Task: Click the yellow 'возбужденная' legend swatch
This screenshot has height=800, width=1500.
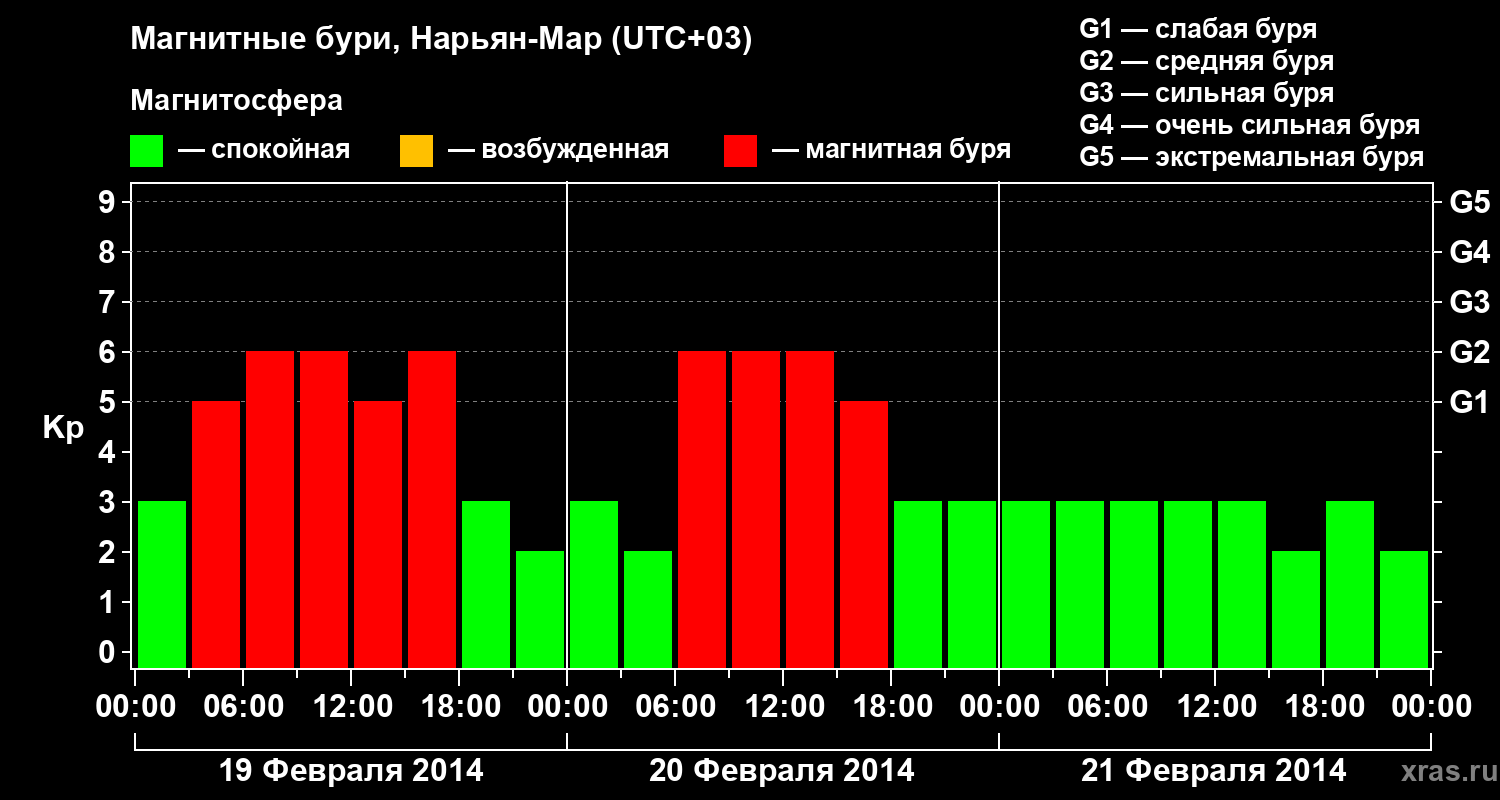Action: (416, 151)
